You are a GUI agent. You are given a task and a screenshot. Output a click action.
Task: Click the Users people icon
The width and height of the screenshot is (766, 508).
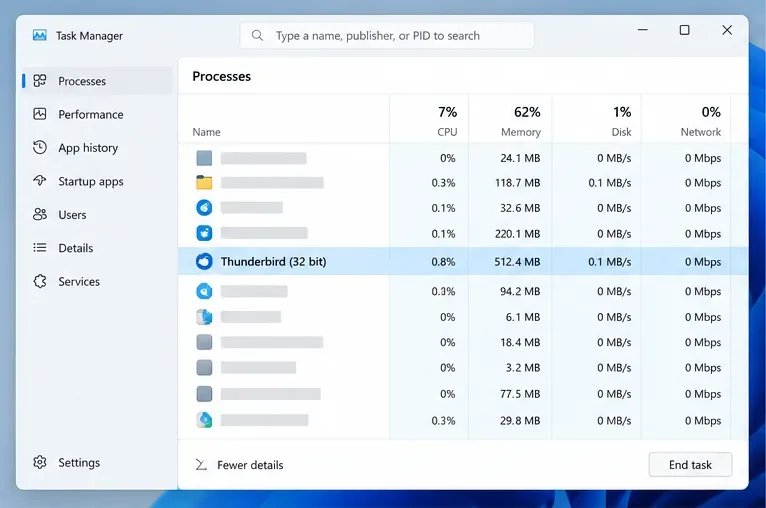click(x=40, y=214)
